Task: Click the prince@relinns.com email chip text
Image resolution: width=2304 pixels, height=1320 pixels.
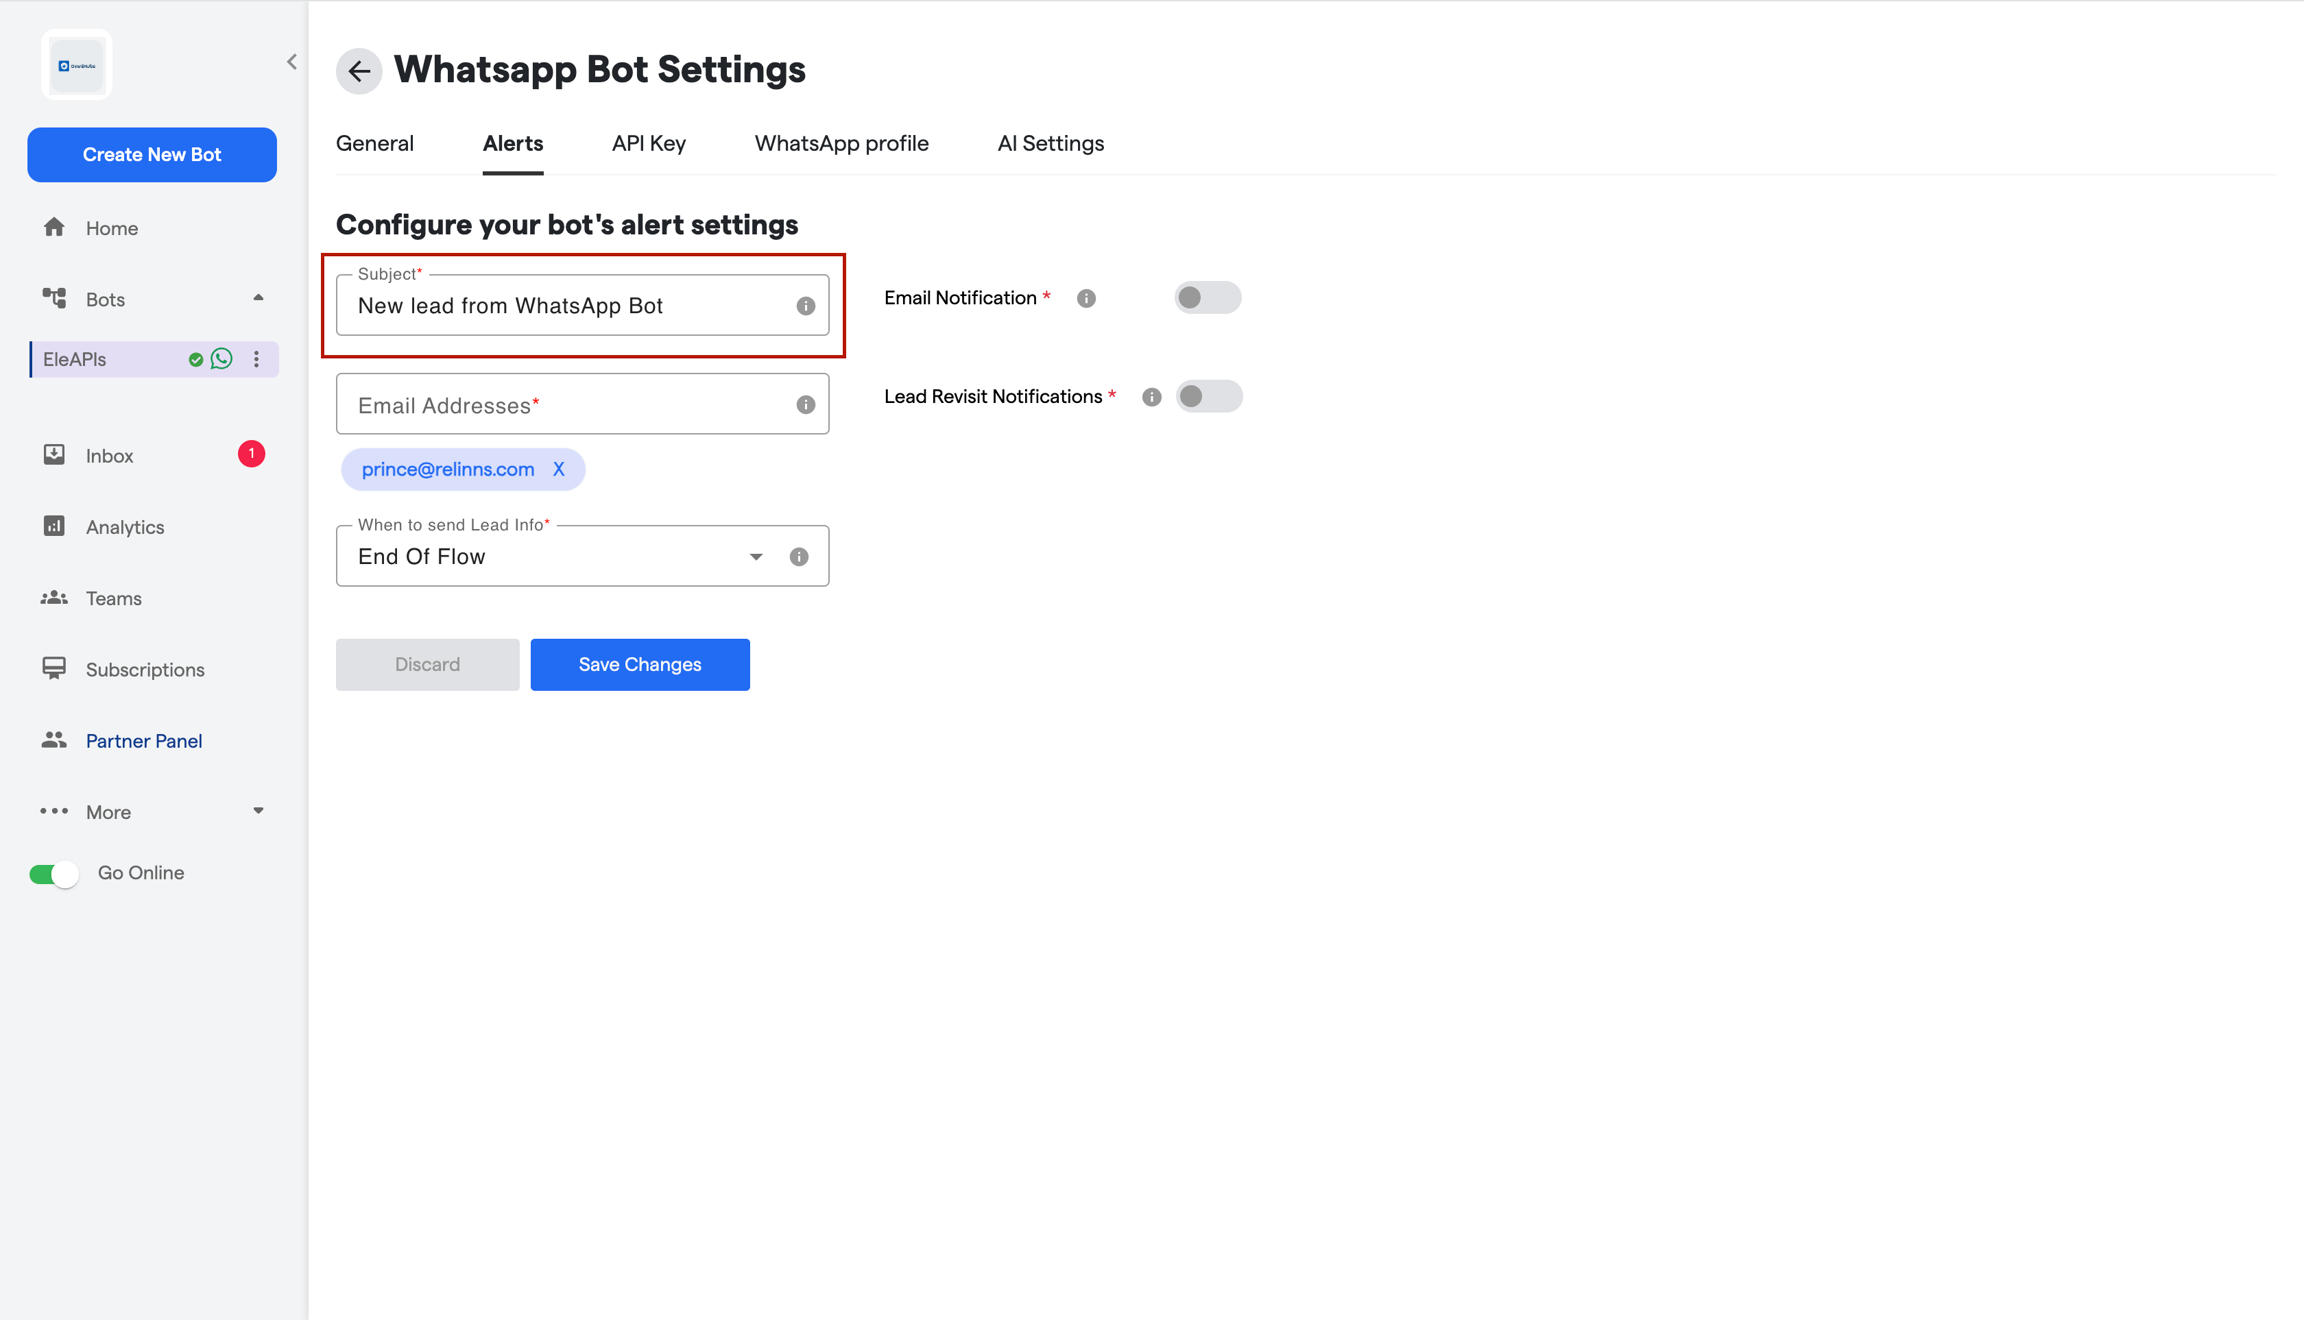Action: [448, 469]
